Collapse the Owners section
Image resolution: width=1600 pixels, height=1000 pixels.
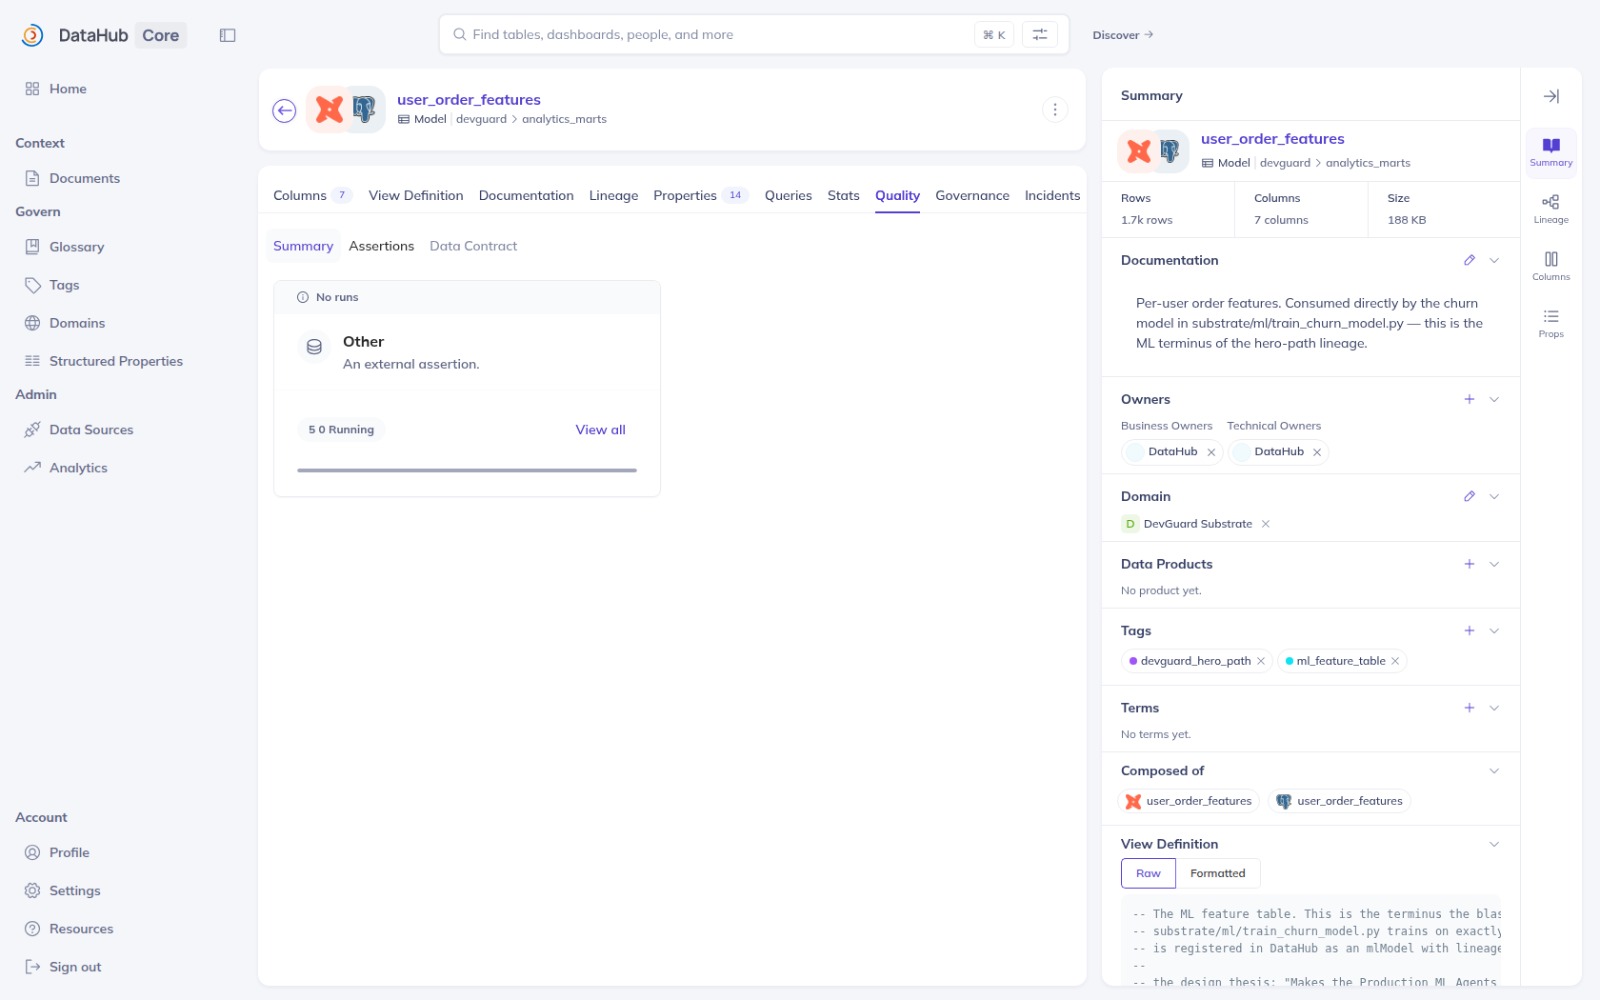click(x=1494, y=399)
